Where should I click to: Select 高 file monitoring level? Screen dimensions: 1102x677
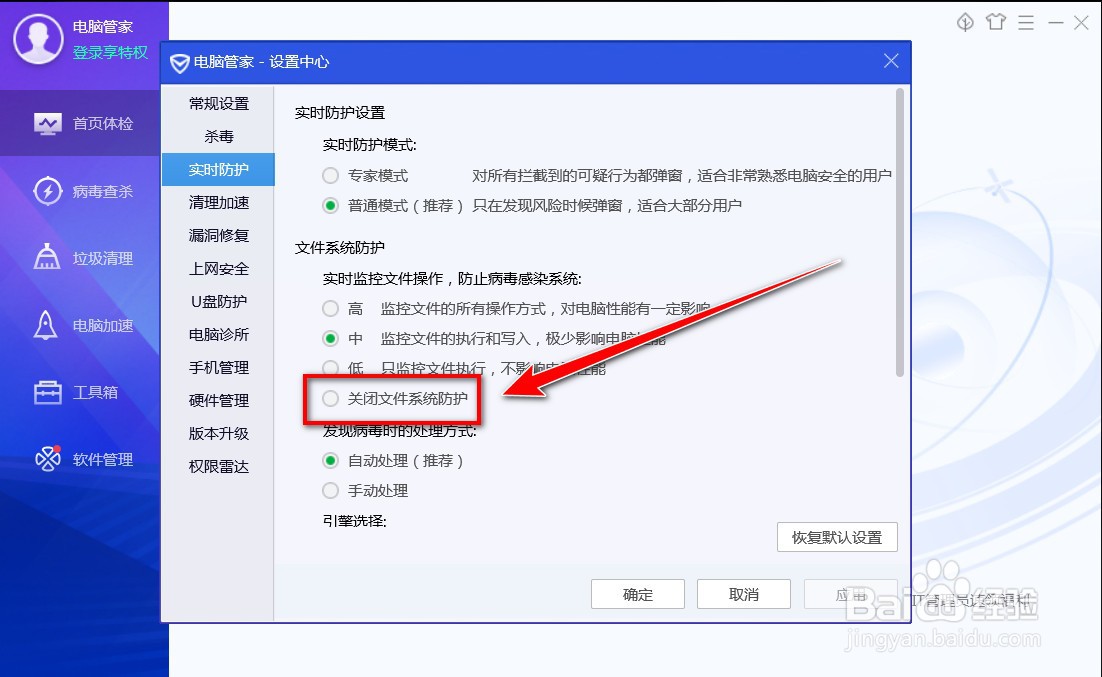[x=330, y=308]
